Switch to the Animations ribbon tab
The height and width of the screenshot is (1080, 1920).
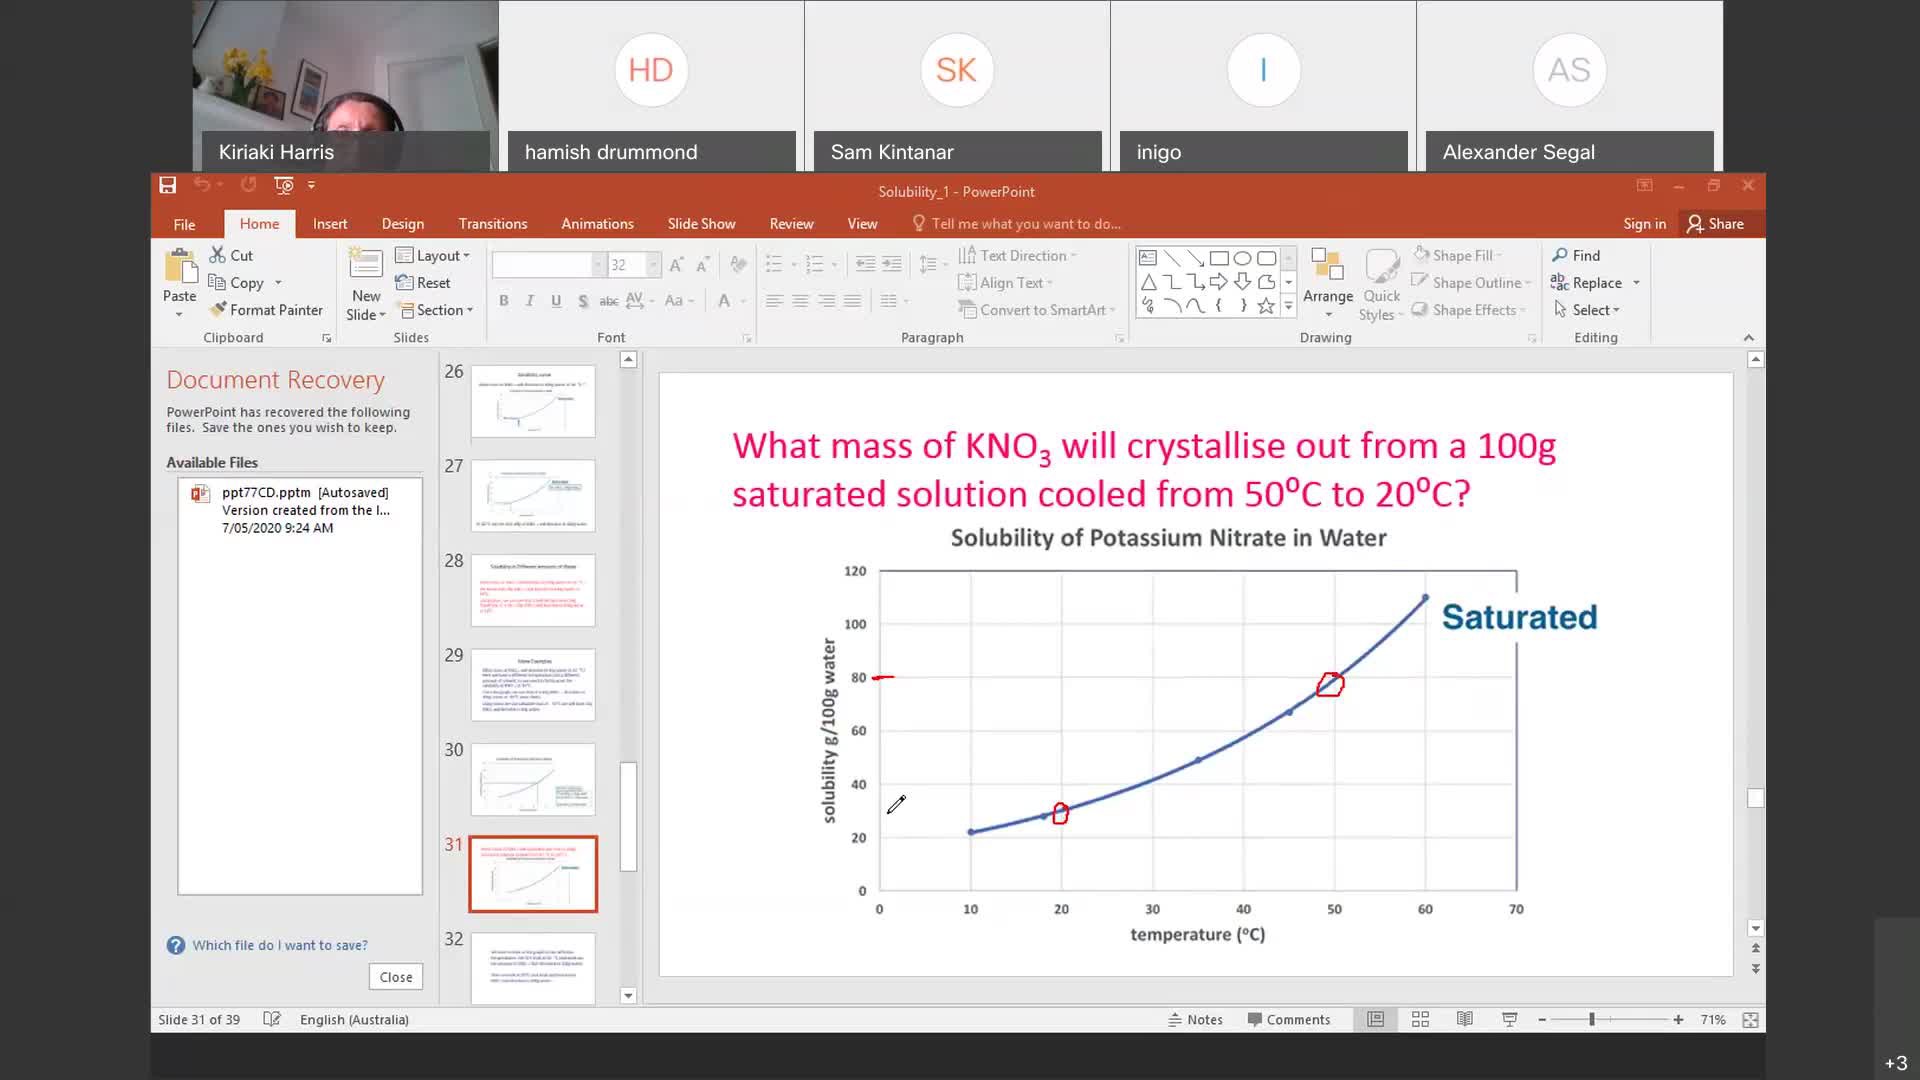[597, 223]
